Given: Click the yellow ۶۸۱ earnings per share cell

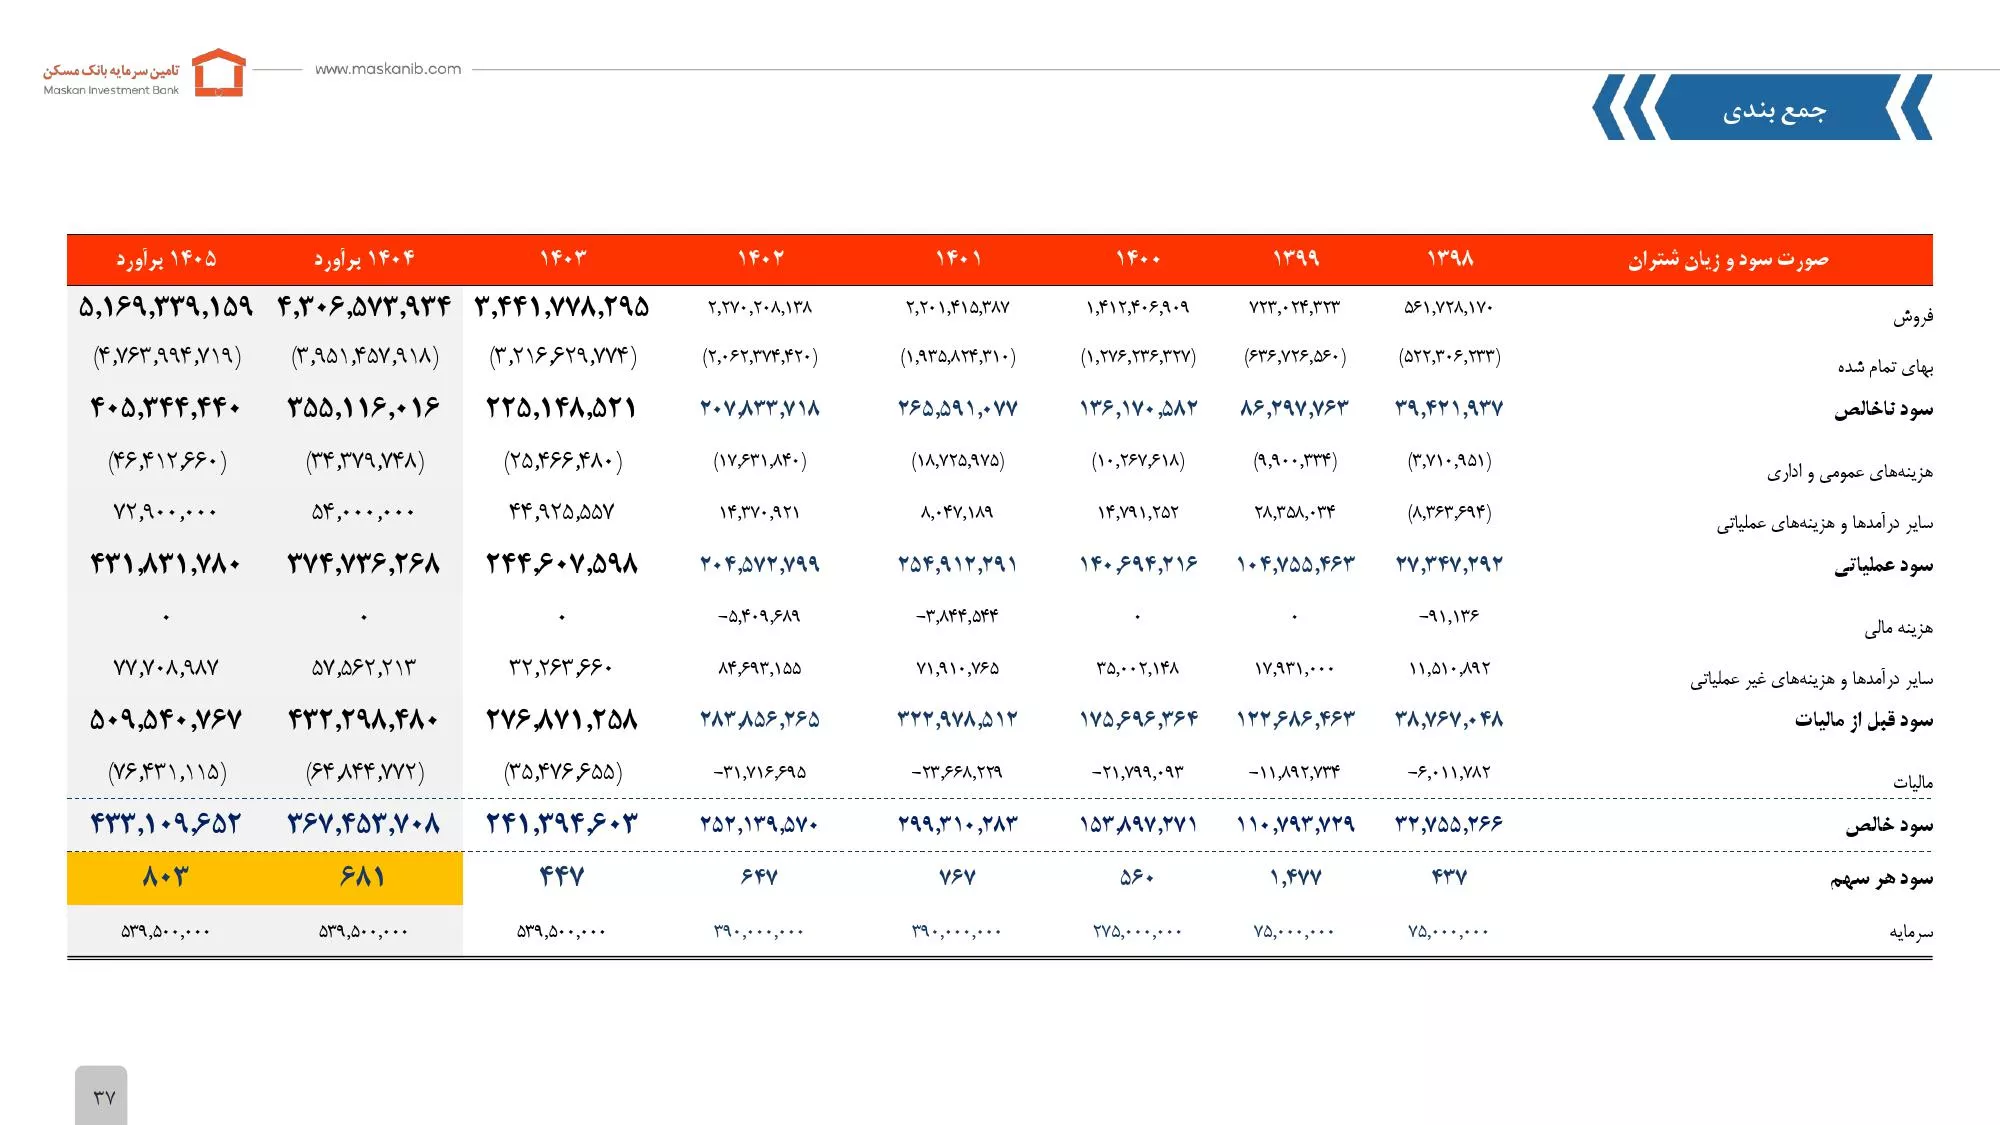Looking at the screenshot, I should tap(363, 877).
